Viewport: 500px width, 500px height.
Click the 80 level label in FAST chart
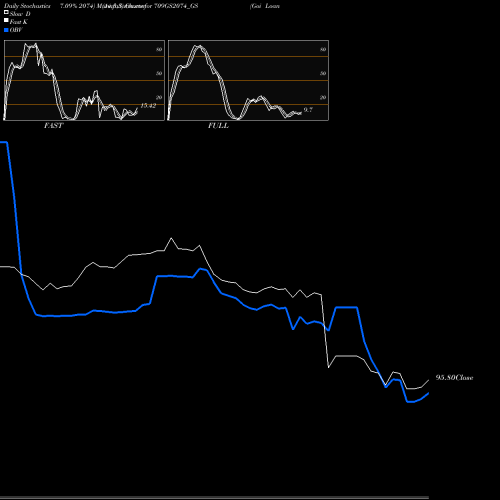point(159,49)
